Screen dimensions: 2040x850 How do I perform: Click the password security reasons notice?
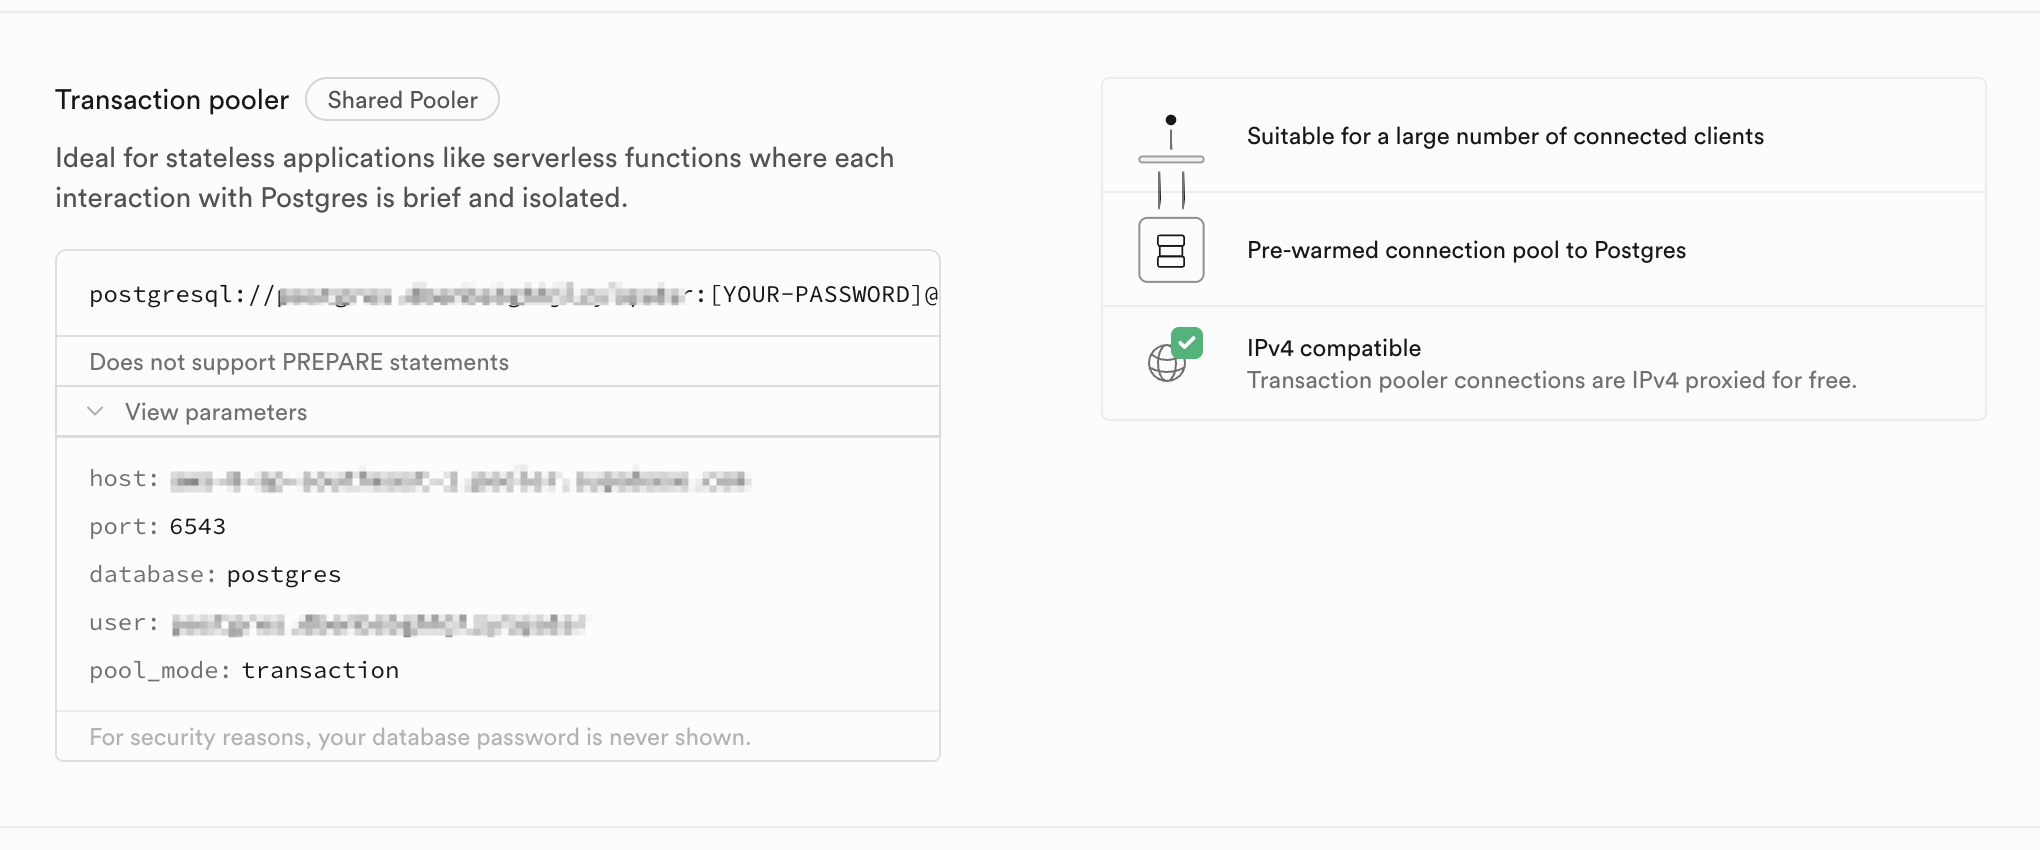point(420,737)
